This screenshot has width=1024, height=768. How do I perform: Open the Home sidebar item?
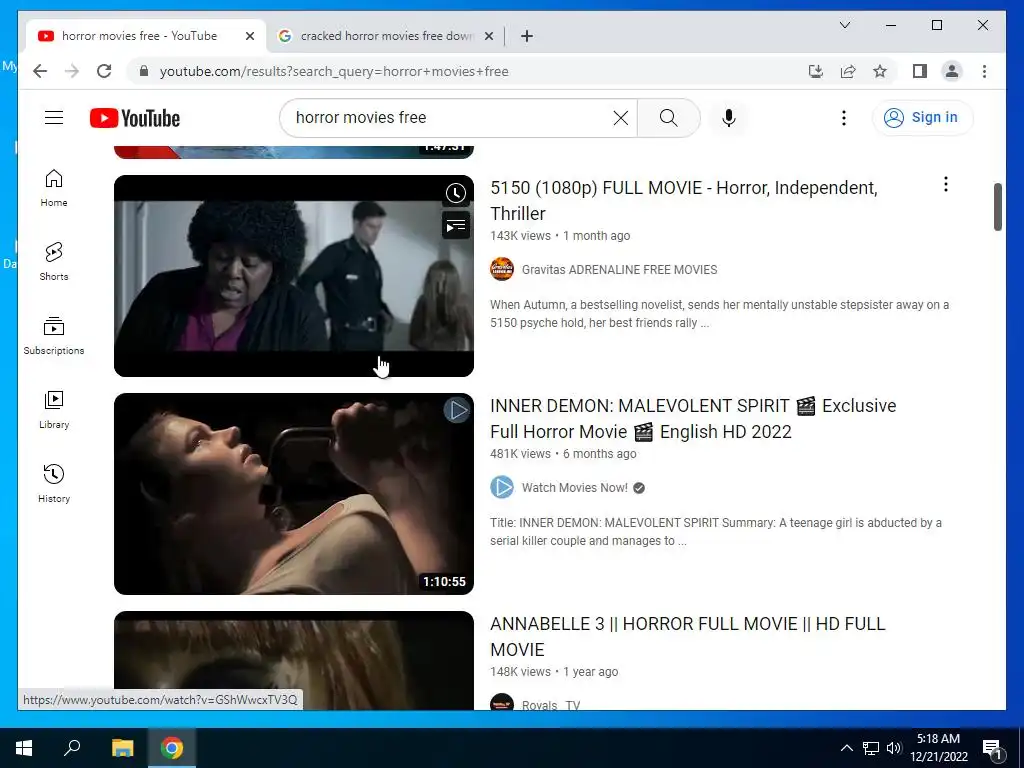(54, 188)
